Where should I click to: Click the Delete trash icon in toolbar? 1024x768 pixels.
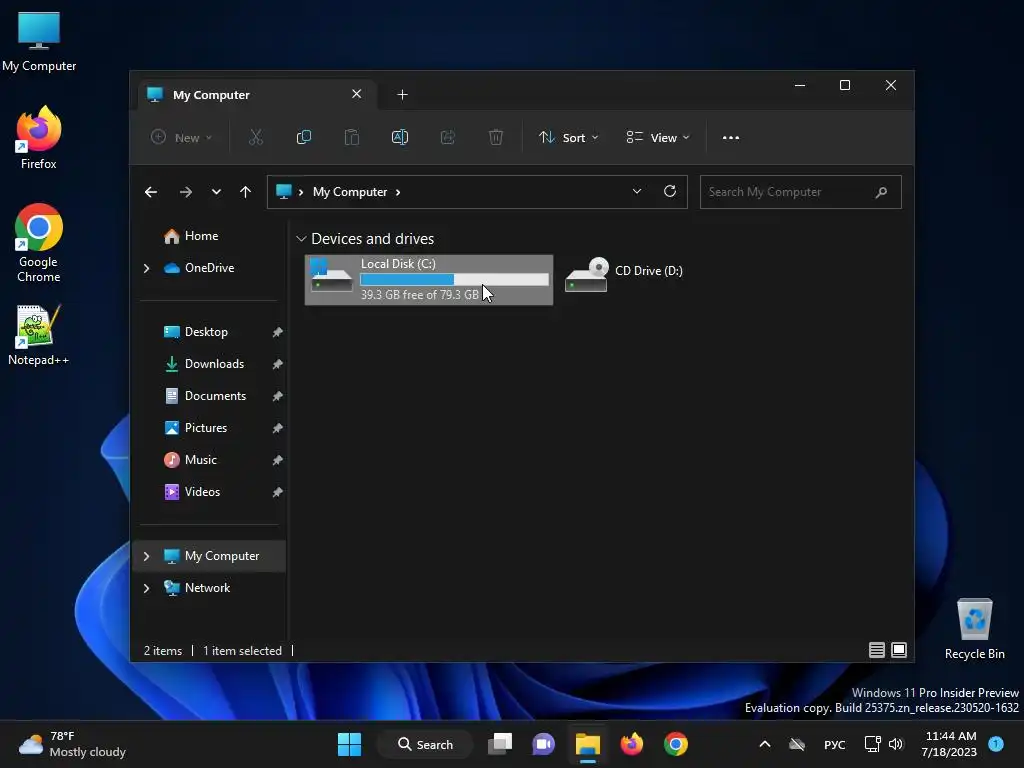point(496,137)
